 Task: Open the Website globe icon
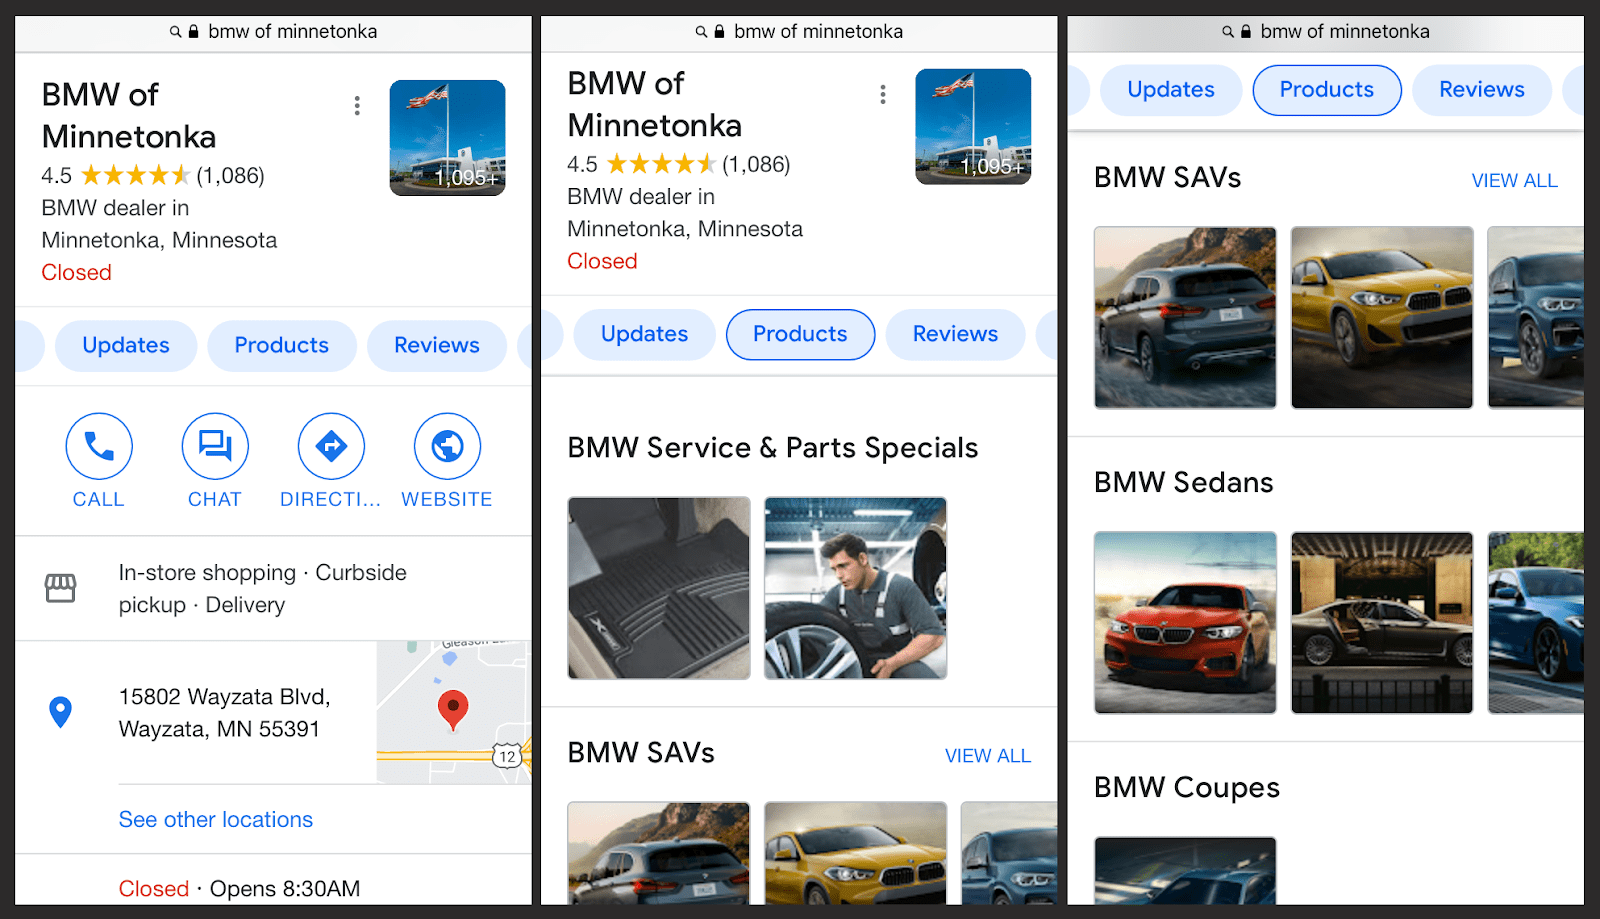447,446
